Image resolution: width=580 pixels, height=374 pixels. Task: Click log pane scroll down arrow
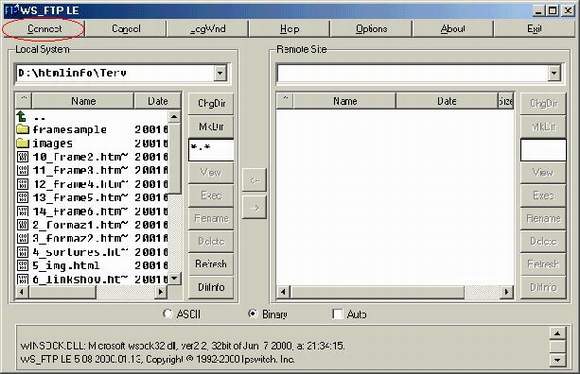coord(557,360)
